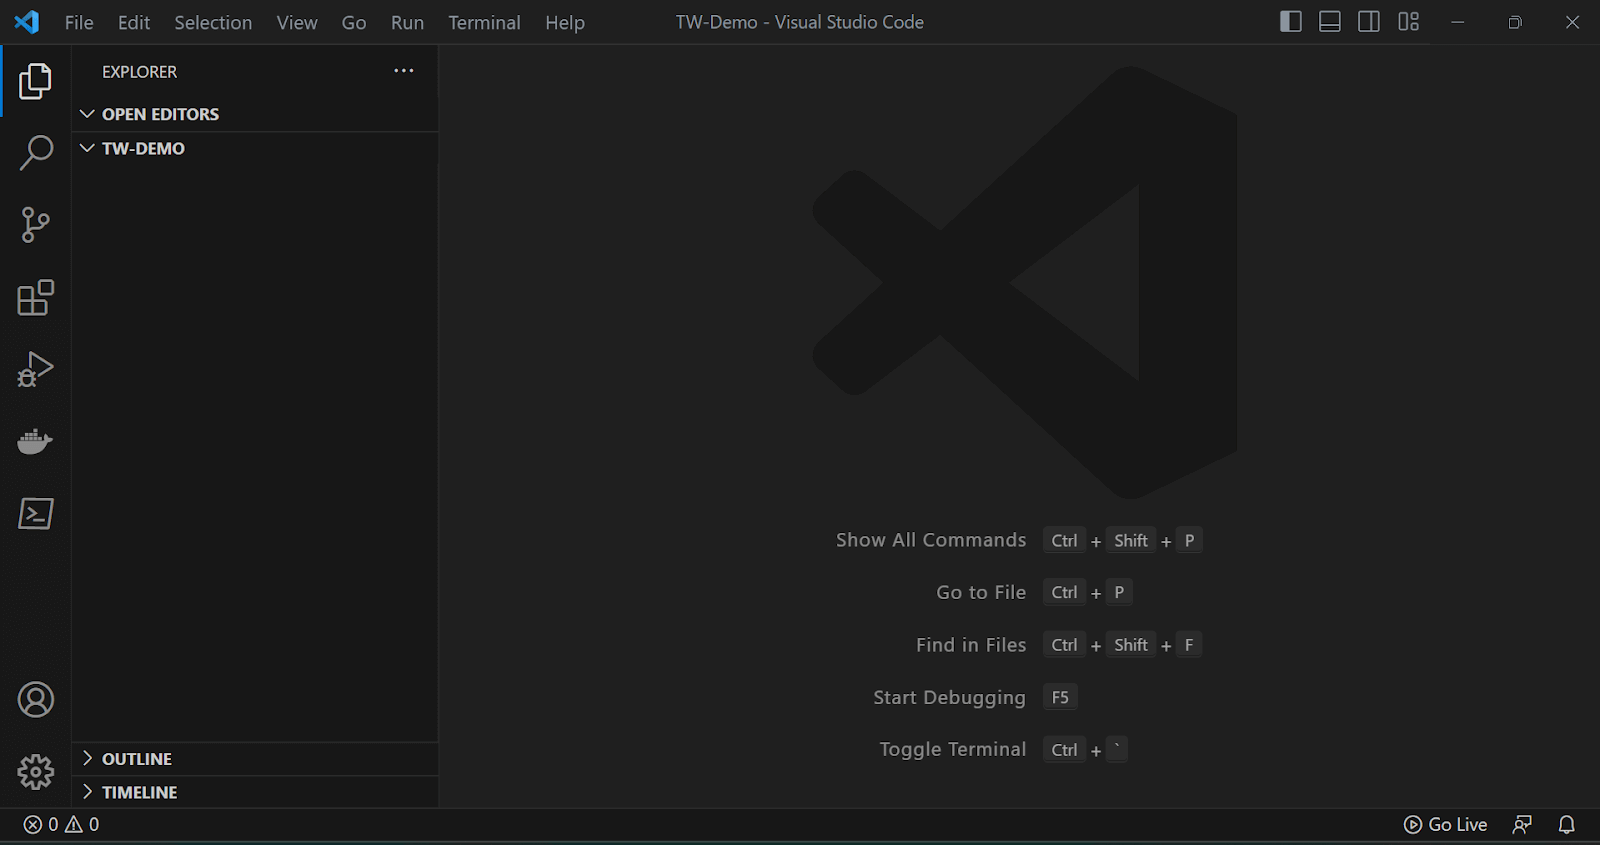
Task: Click the Find in Files label
Action: point(971,645)
